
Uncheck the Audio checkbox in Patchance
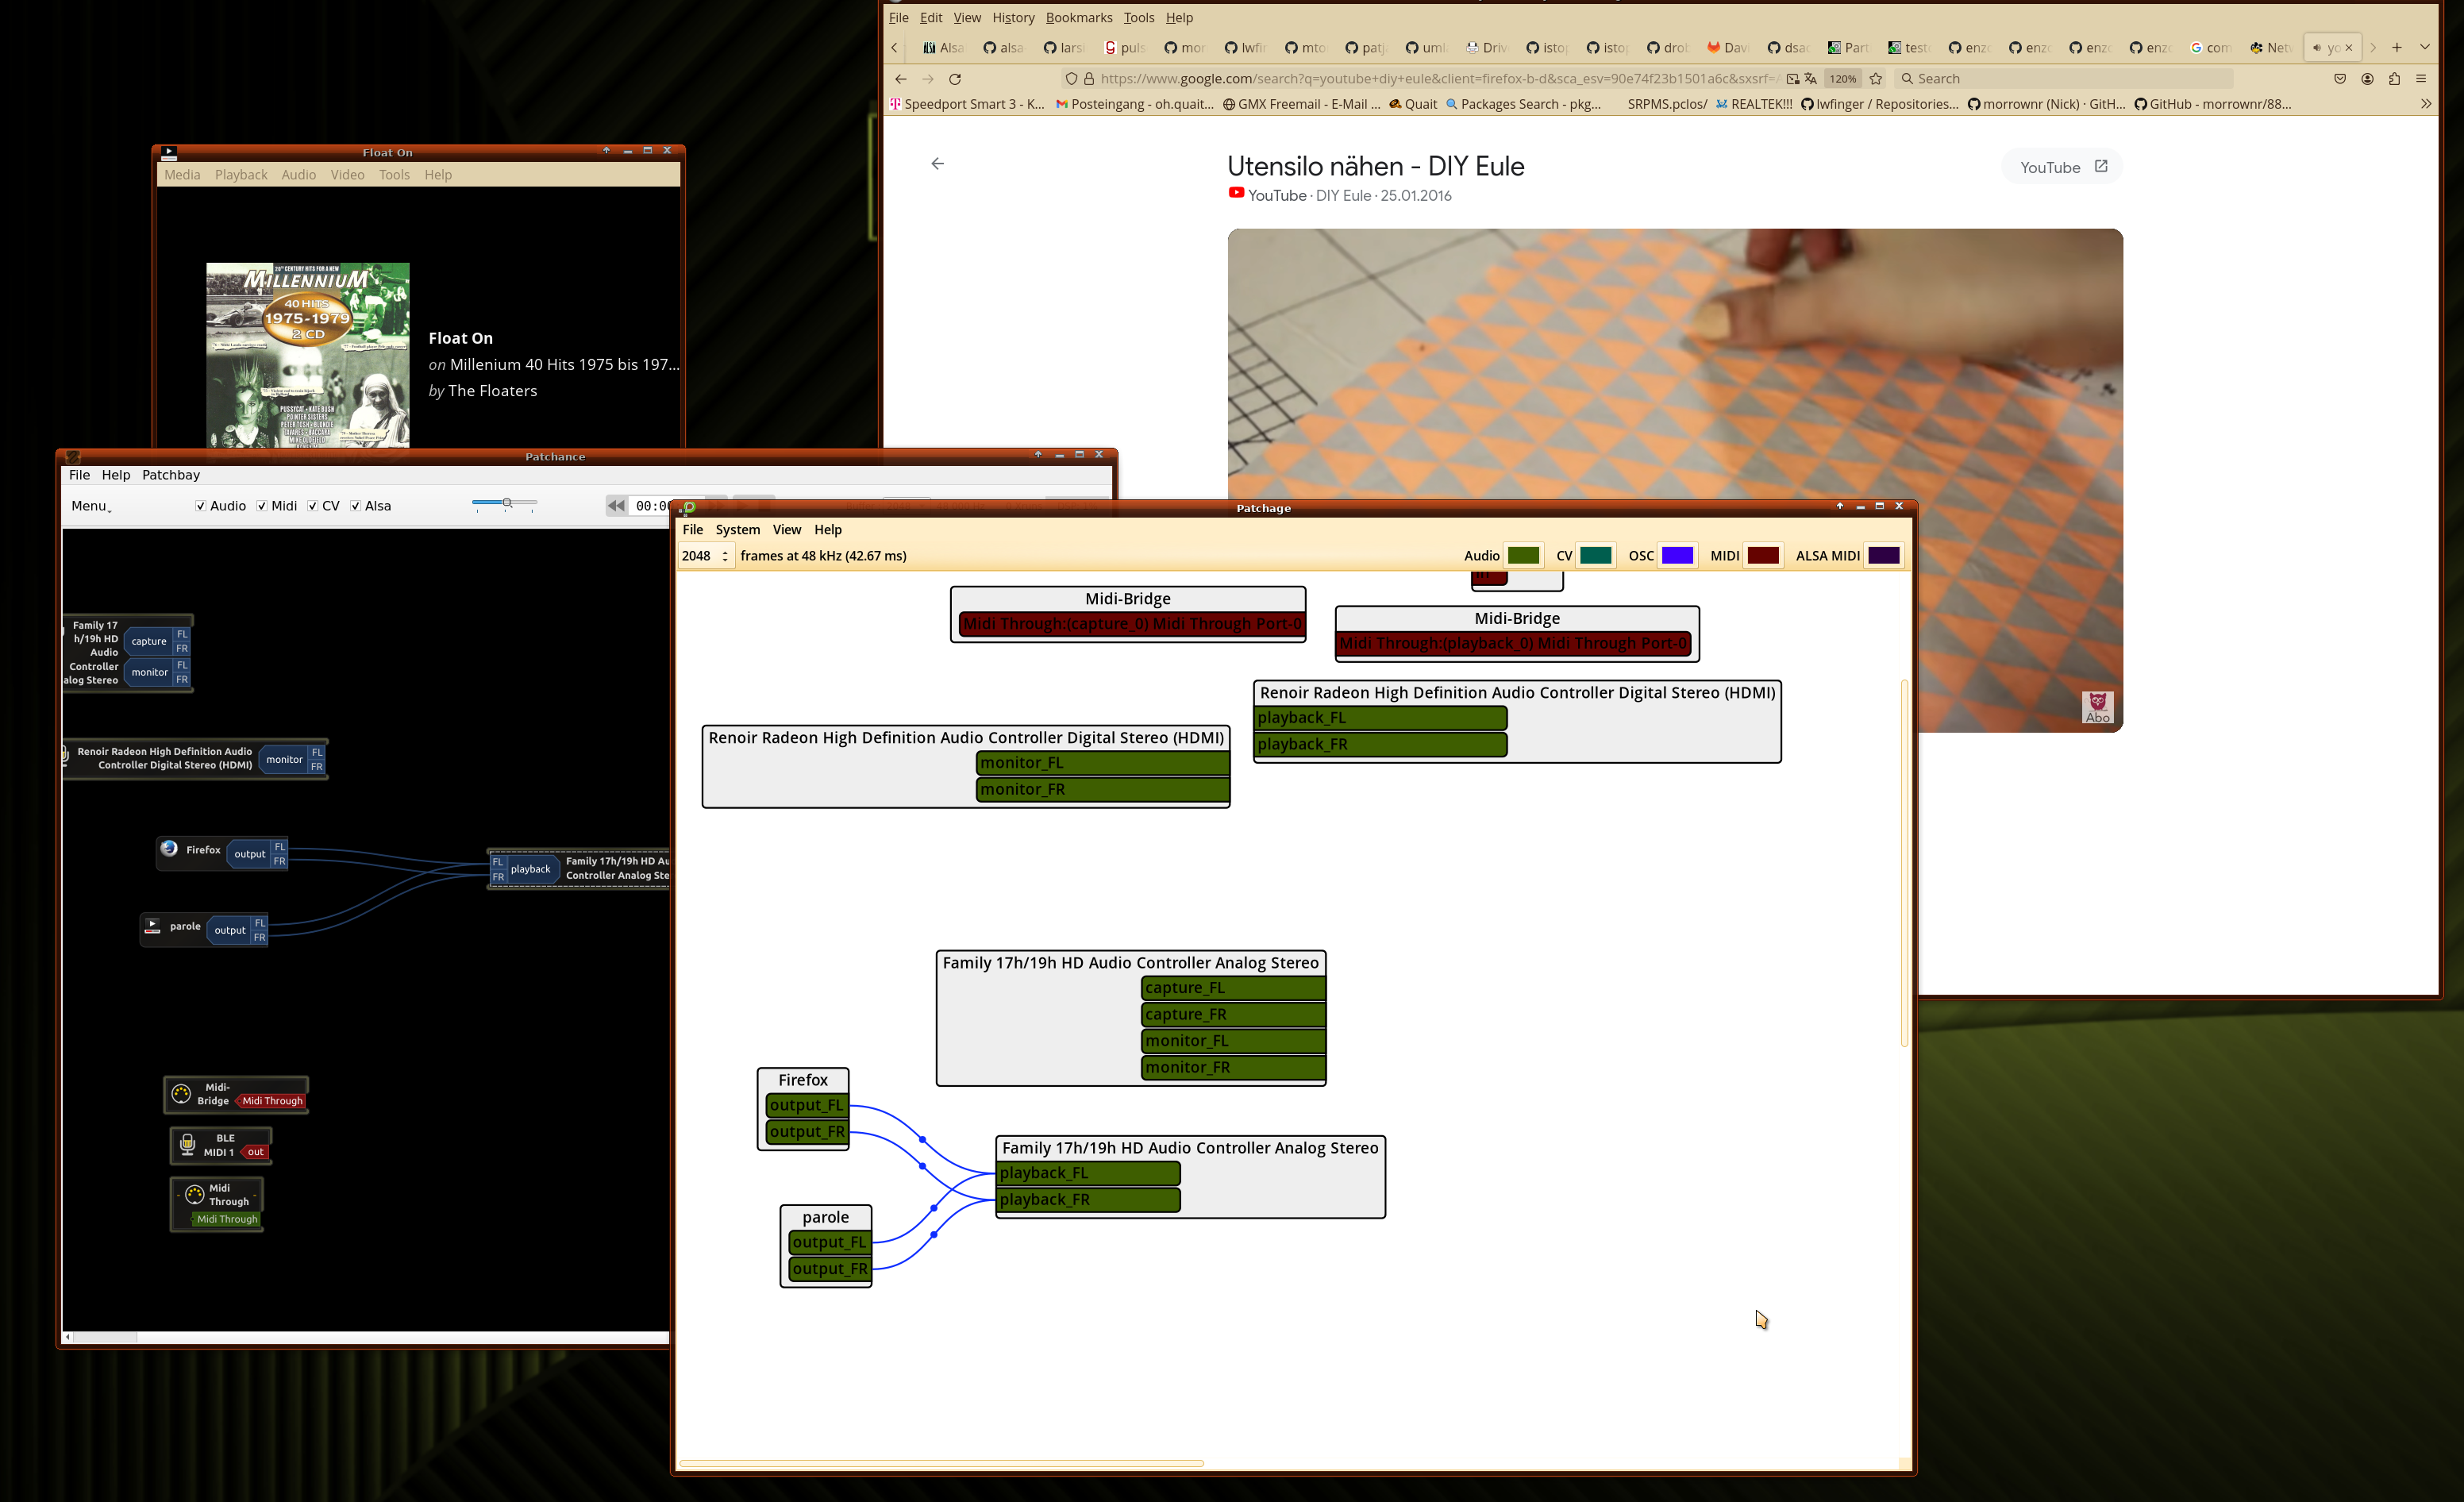pyautogui.click(x=201, y=506)
